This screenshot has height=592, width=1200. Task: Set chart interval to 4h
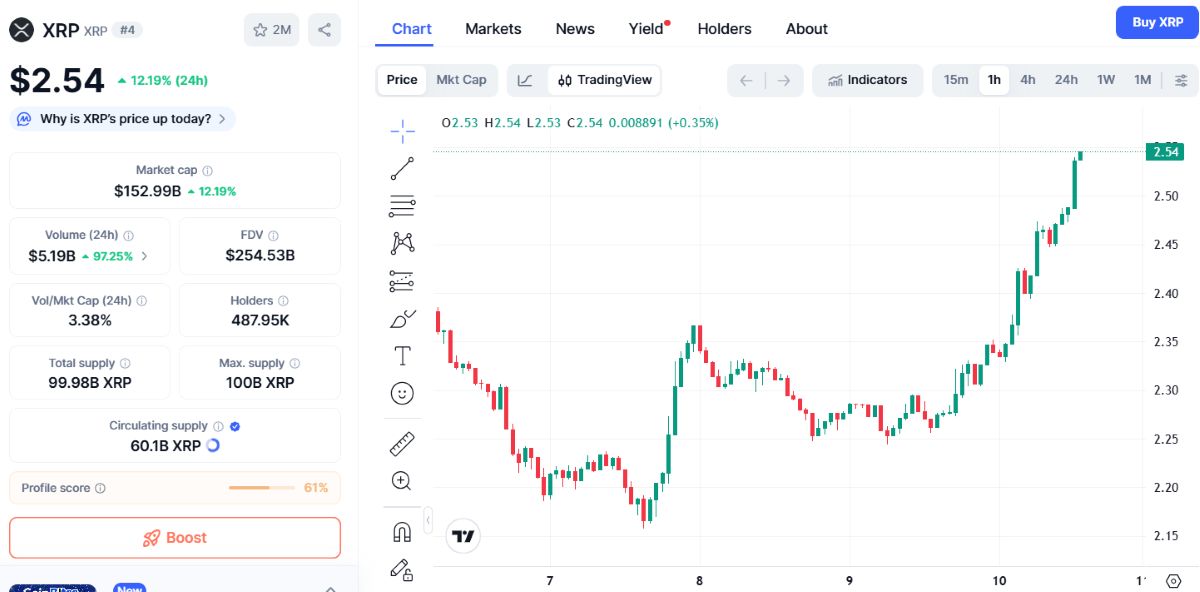(x=1028, y=80)
